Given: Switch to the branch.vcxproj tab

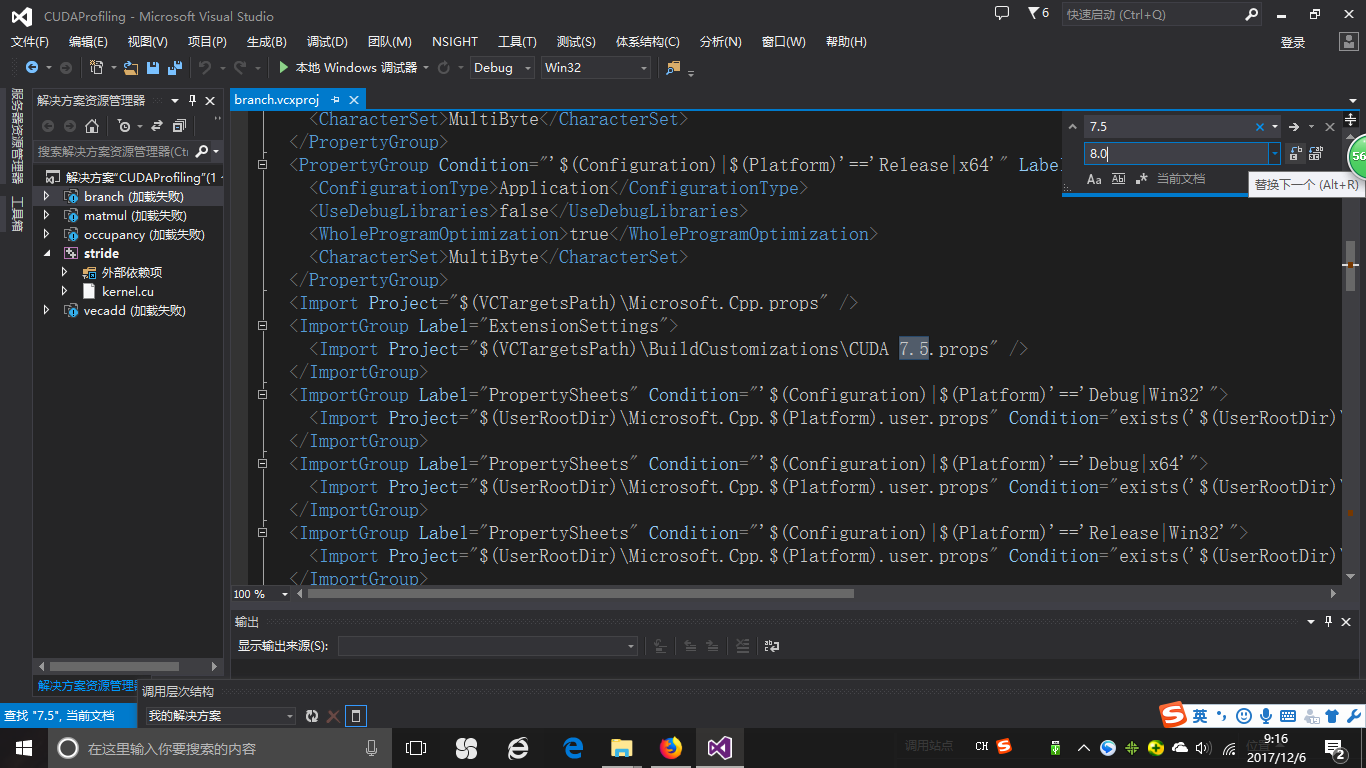Looking at the screenshot, I should tap(277, 100).
